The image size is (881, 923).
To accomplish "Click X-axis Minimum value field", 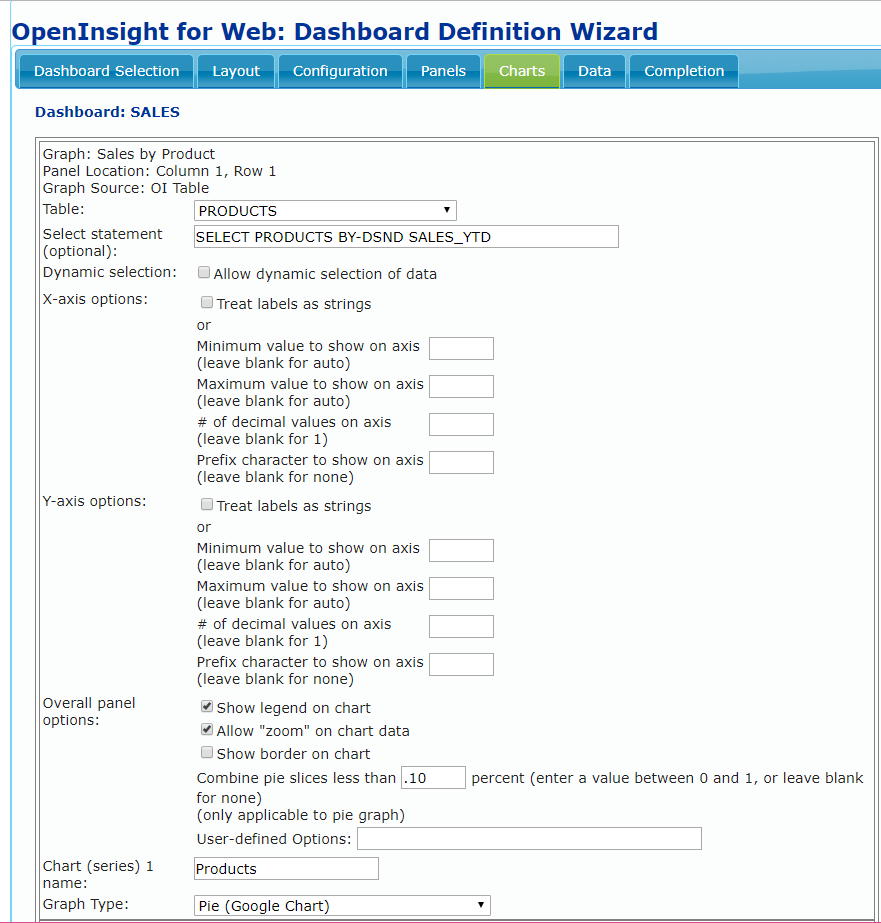I will coord(461,348).
